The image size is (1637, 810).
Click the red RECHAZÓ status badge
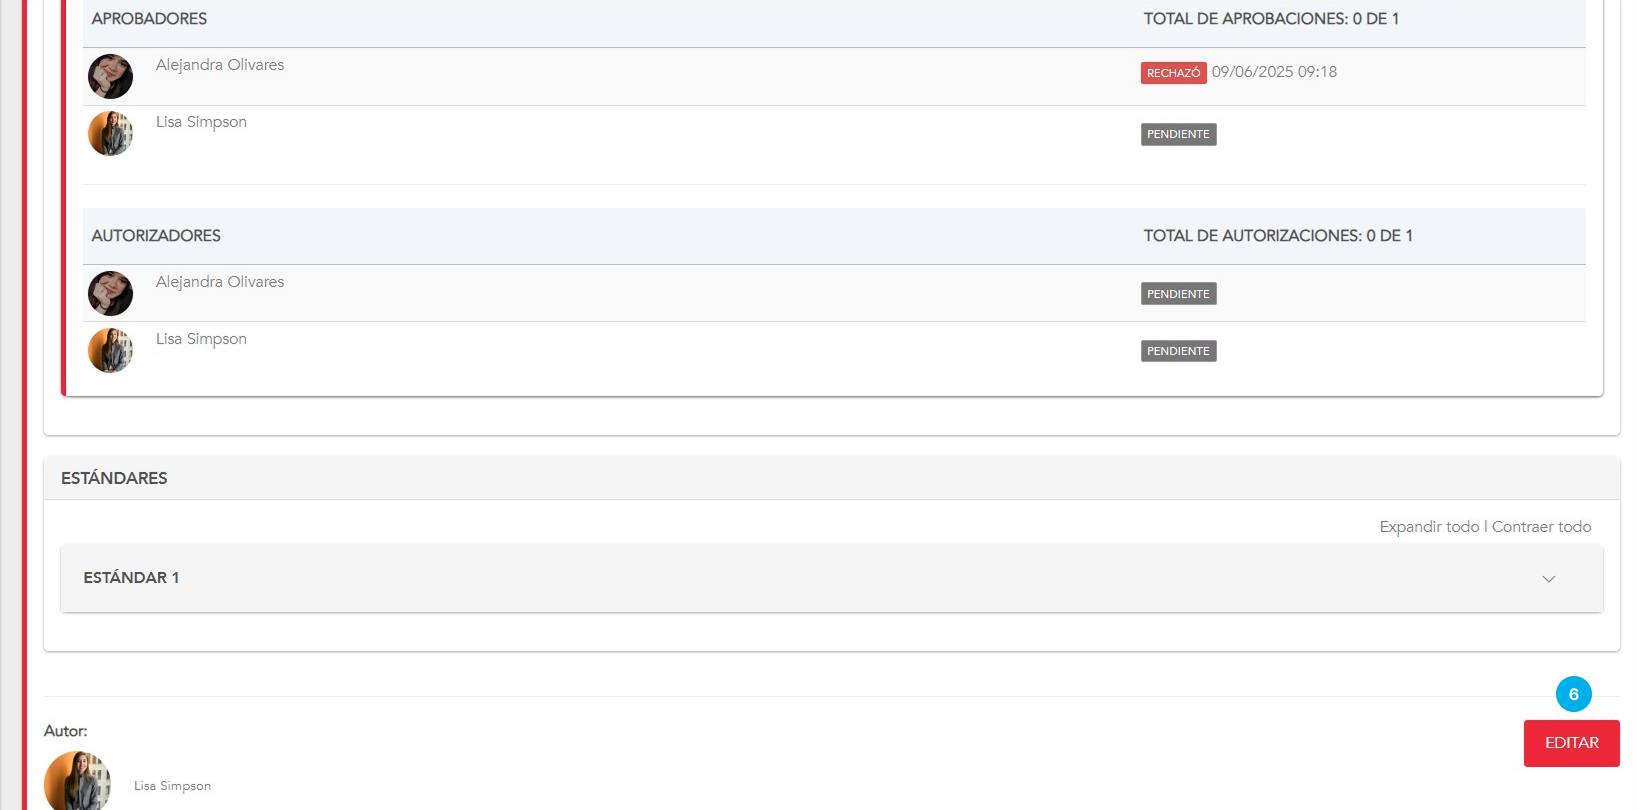(x=1173, y=73)
